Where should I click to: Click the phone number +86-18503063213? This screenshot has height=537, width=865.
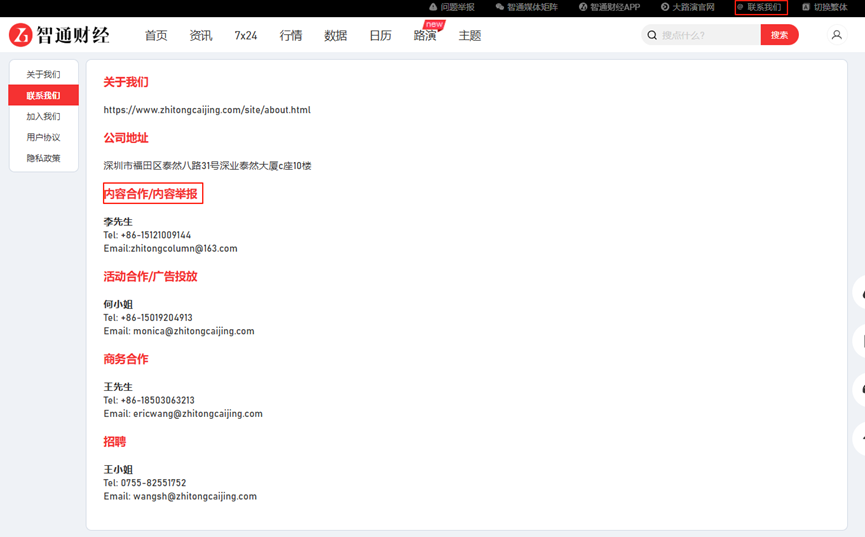coord(158,400)
